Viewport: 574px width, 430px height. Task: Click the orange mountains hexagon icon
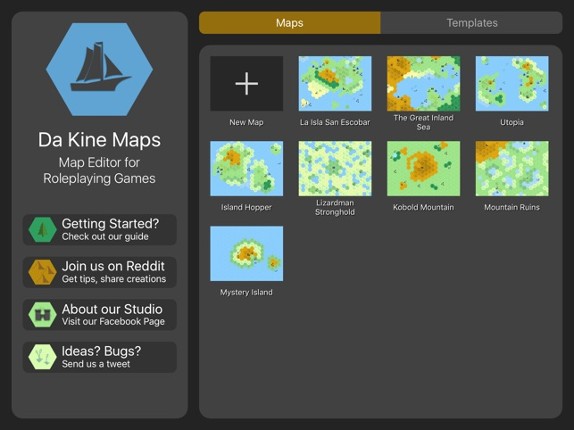[42, 272]
